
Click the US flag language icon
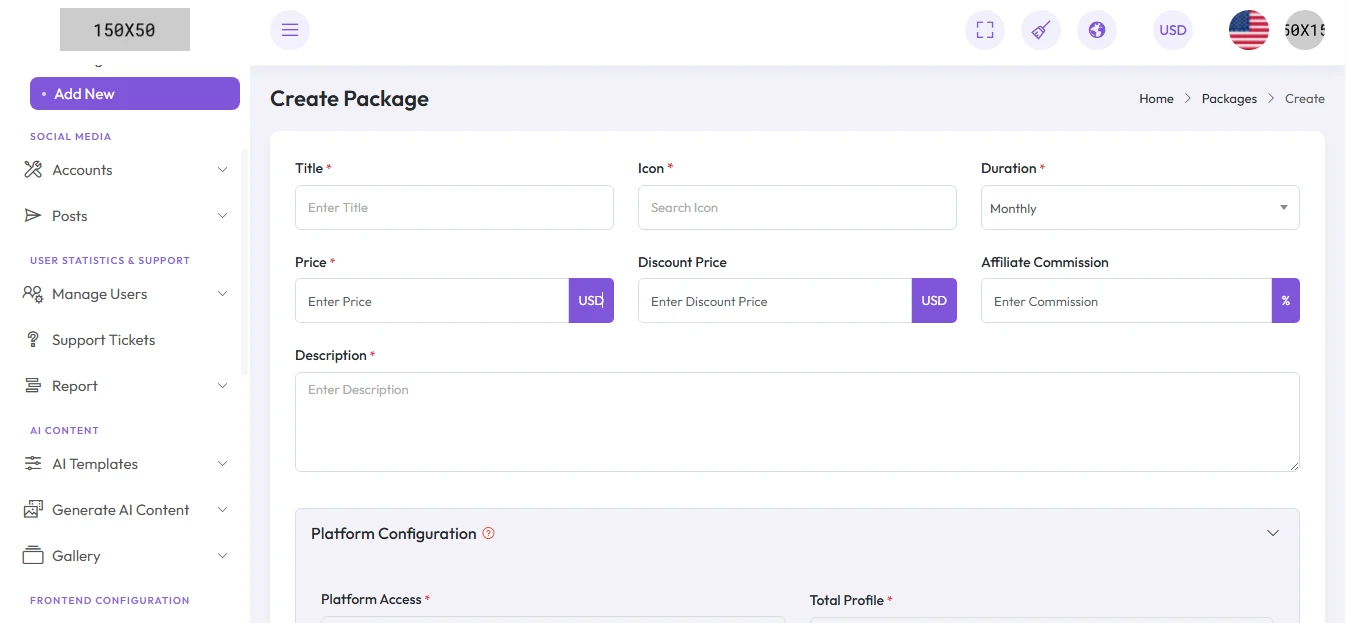[x=1248, y=30]
